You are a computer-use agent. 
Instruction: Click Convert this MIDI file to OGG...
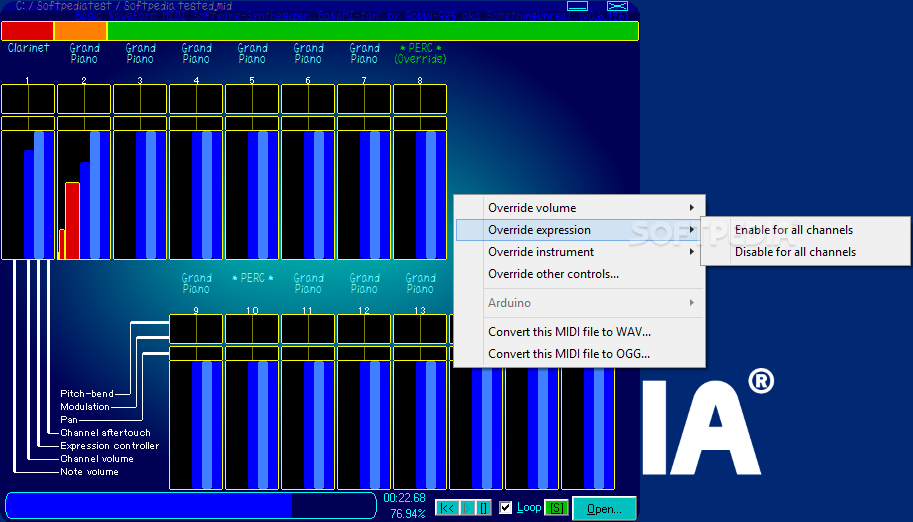[x=579, y=354]
